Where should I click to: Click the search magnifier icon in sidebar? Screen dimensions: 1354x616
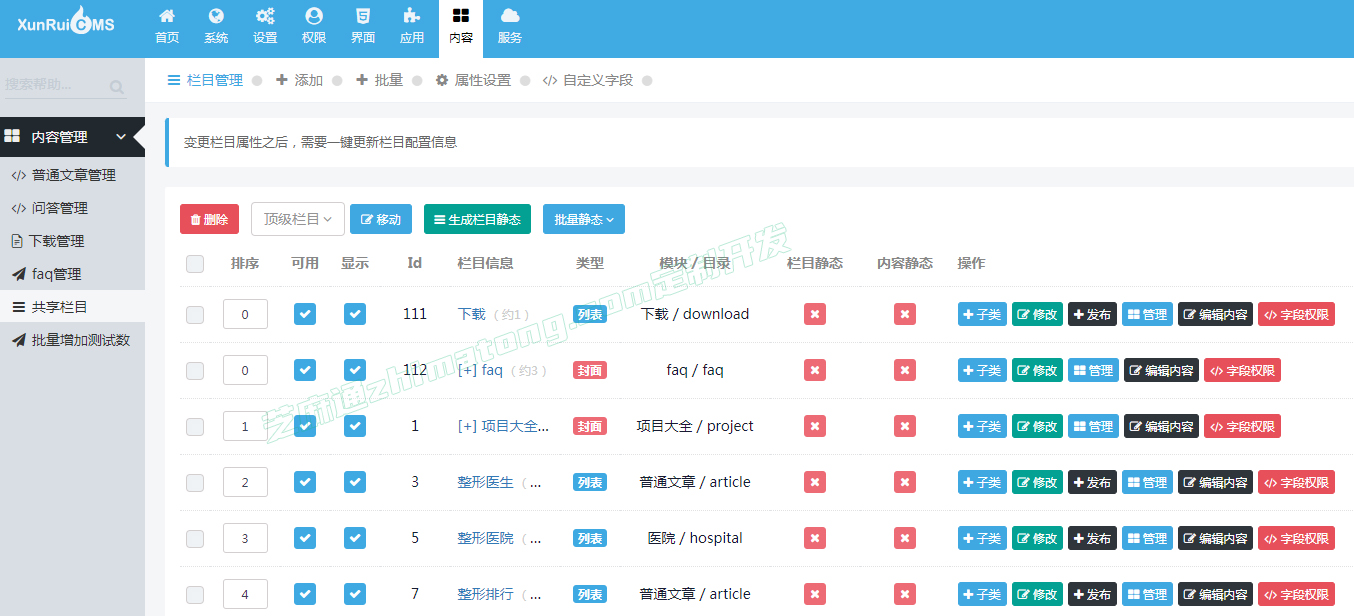pyautogui.click(x=117, y=87)
